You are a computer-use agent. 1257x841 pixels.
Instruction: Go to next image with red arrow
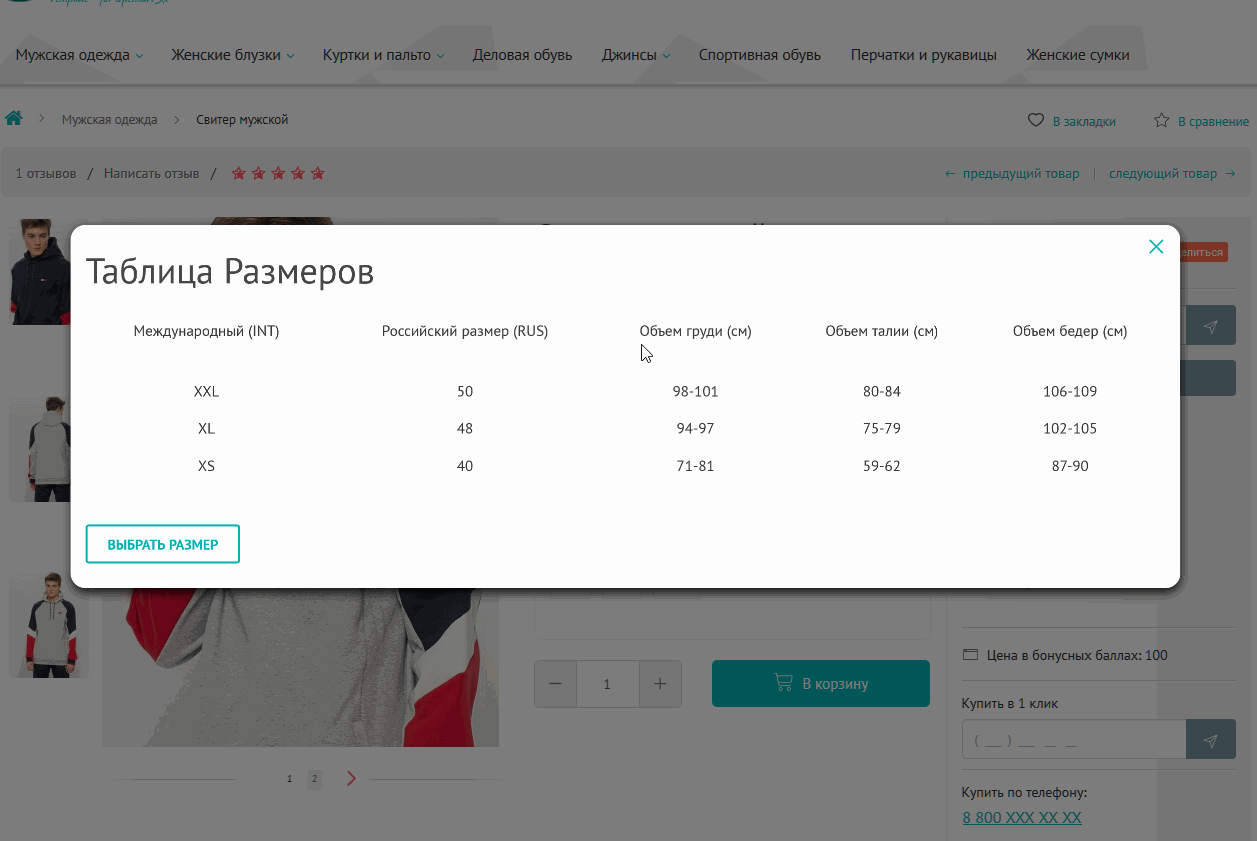(351, 779)
